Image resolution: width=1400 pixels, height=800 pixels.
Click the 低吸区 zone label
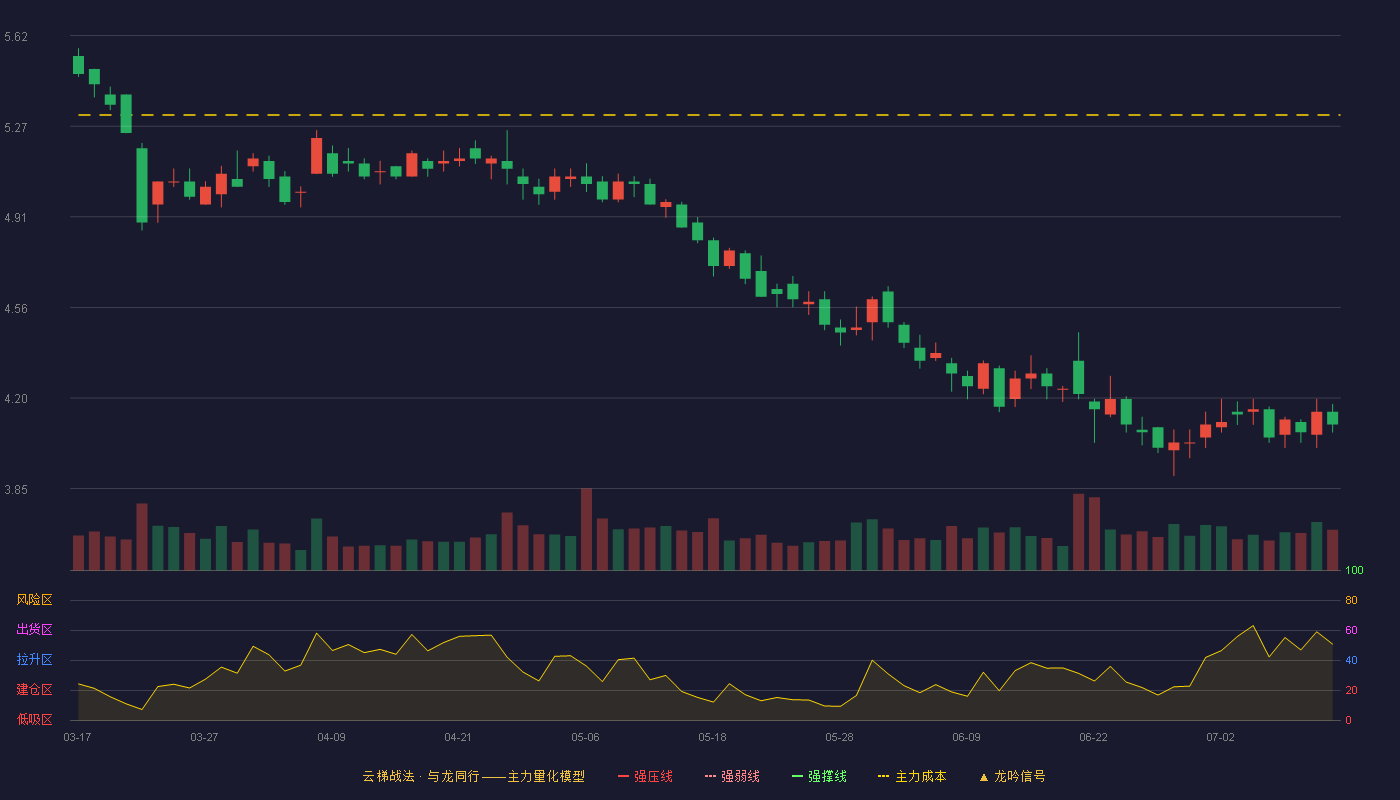[x=34, y=719]
